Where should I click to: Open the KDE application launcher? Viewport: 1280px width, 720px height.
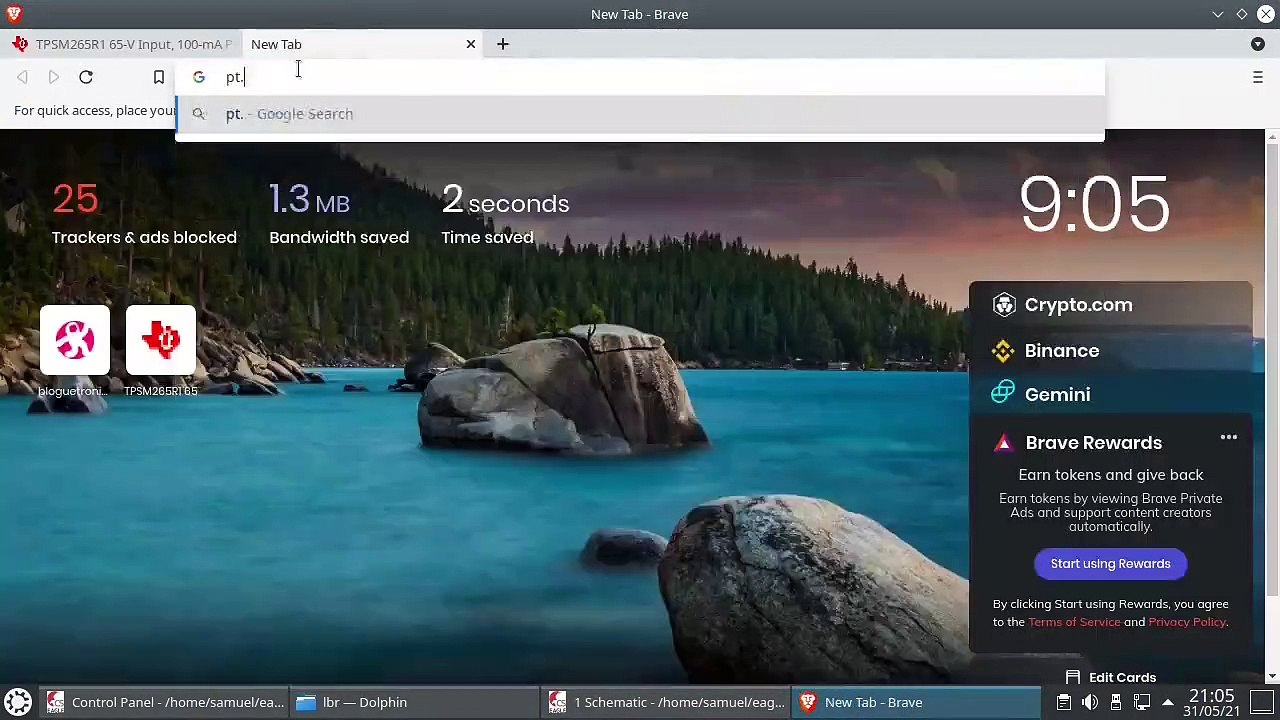point(17,702)
